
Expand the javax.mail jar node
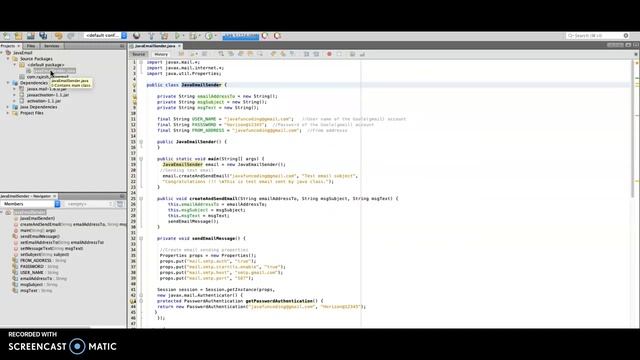point(15,89)
